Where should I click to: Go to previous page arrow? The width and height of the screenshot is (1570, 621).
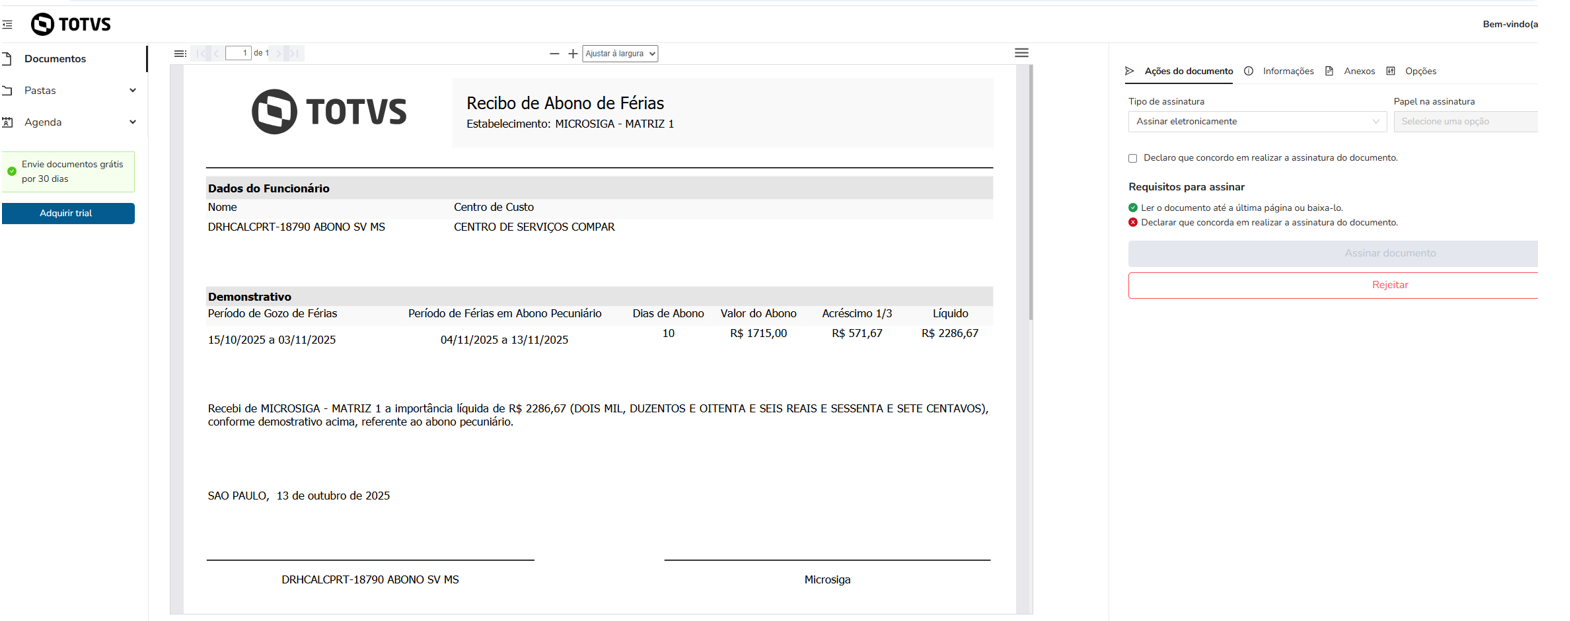point(216,54)
